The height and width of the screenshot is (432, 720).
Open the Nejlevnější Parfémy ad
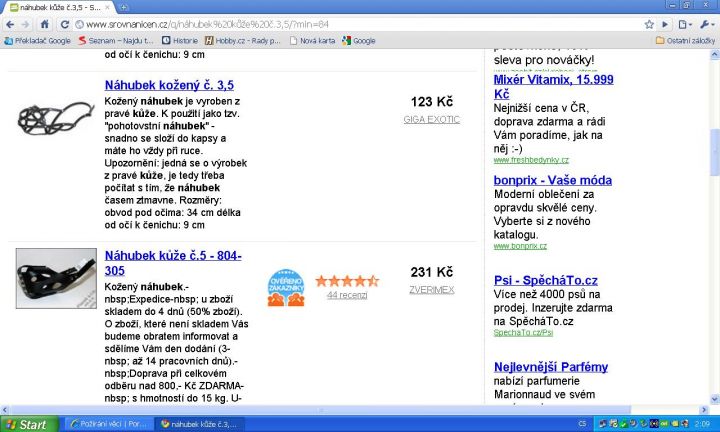[x=551, y=367]
